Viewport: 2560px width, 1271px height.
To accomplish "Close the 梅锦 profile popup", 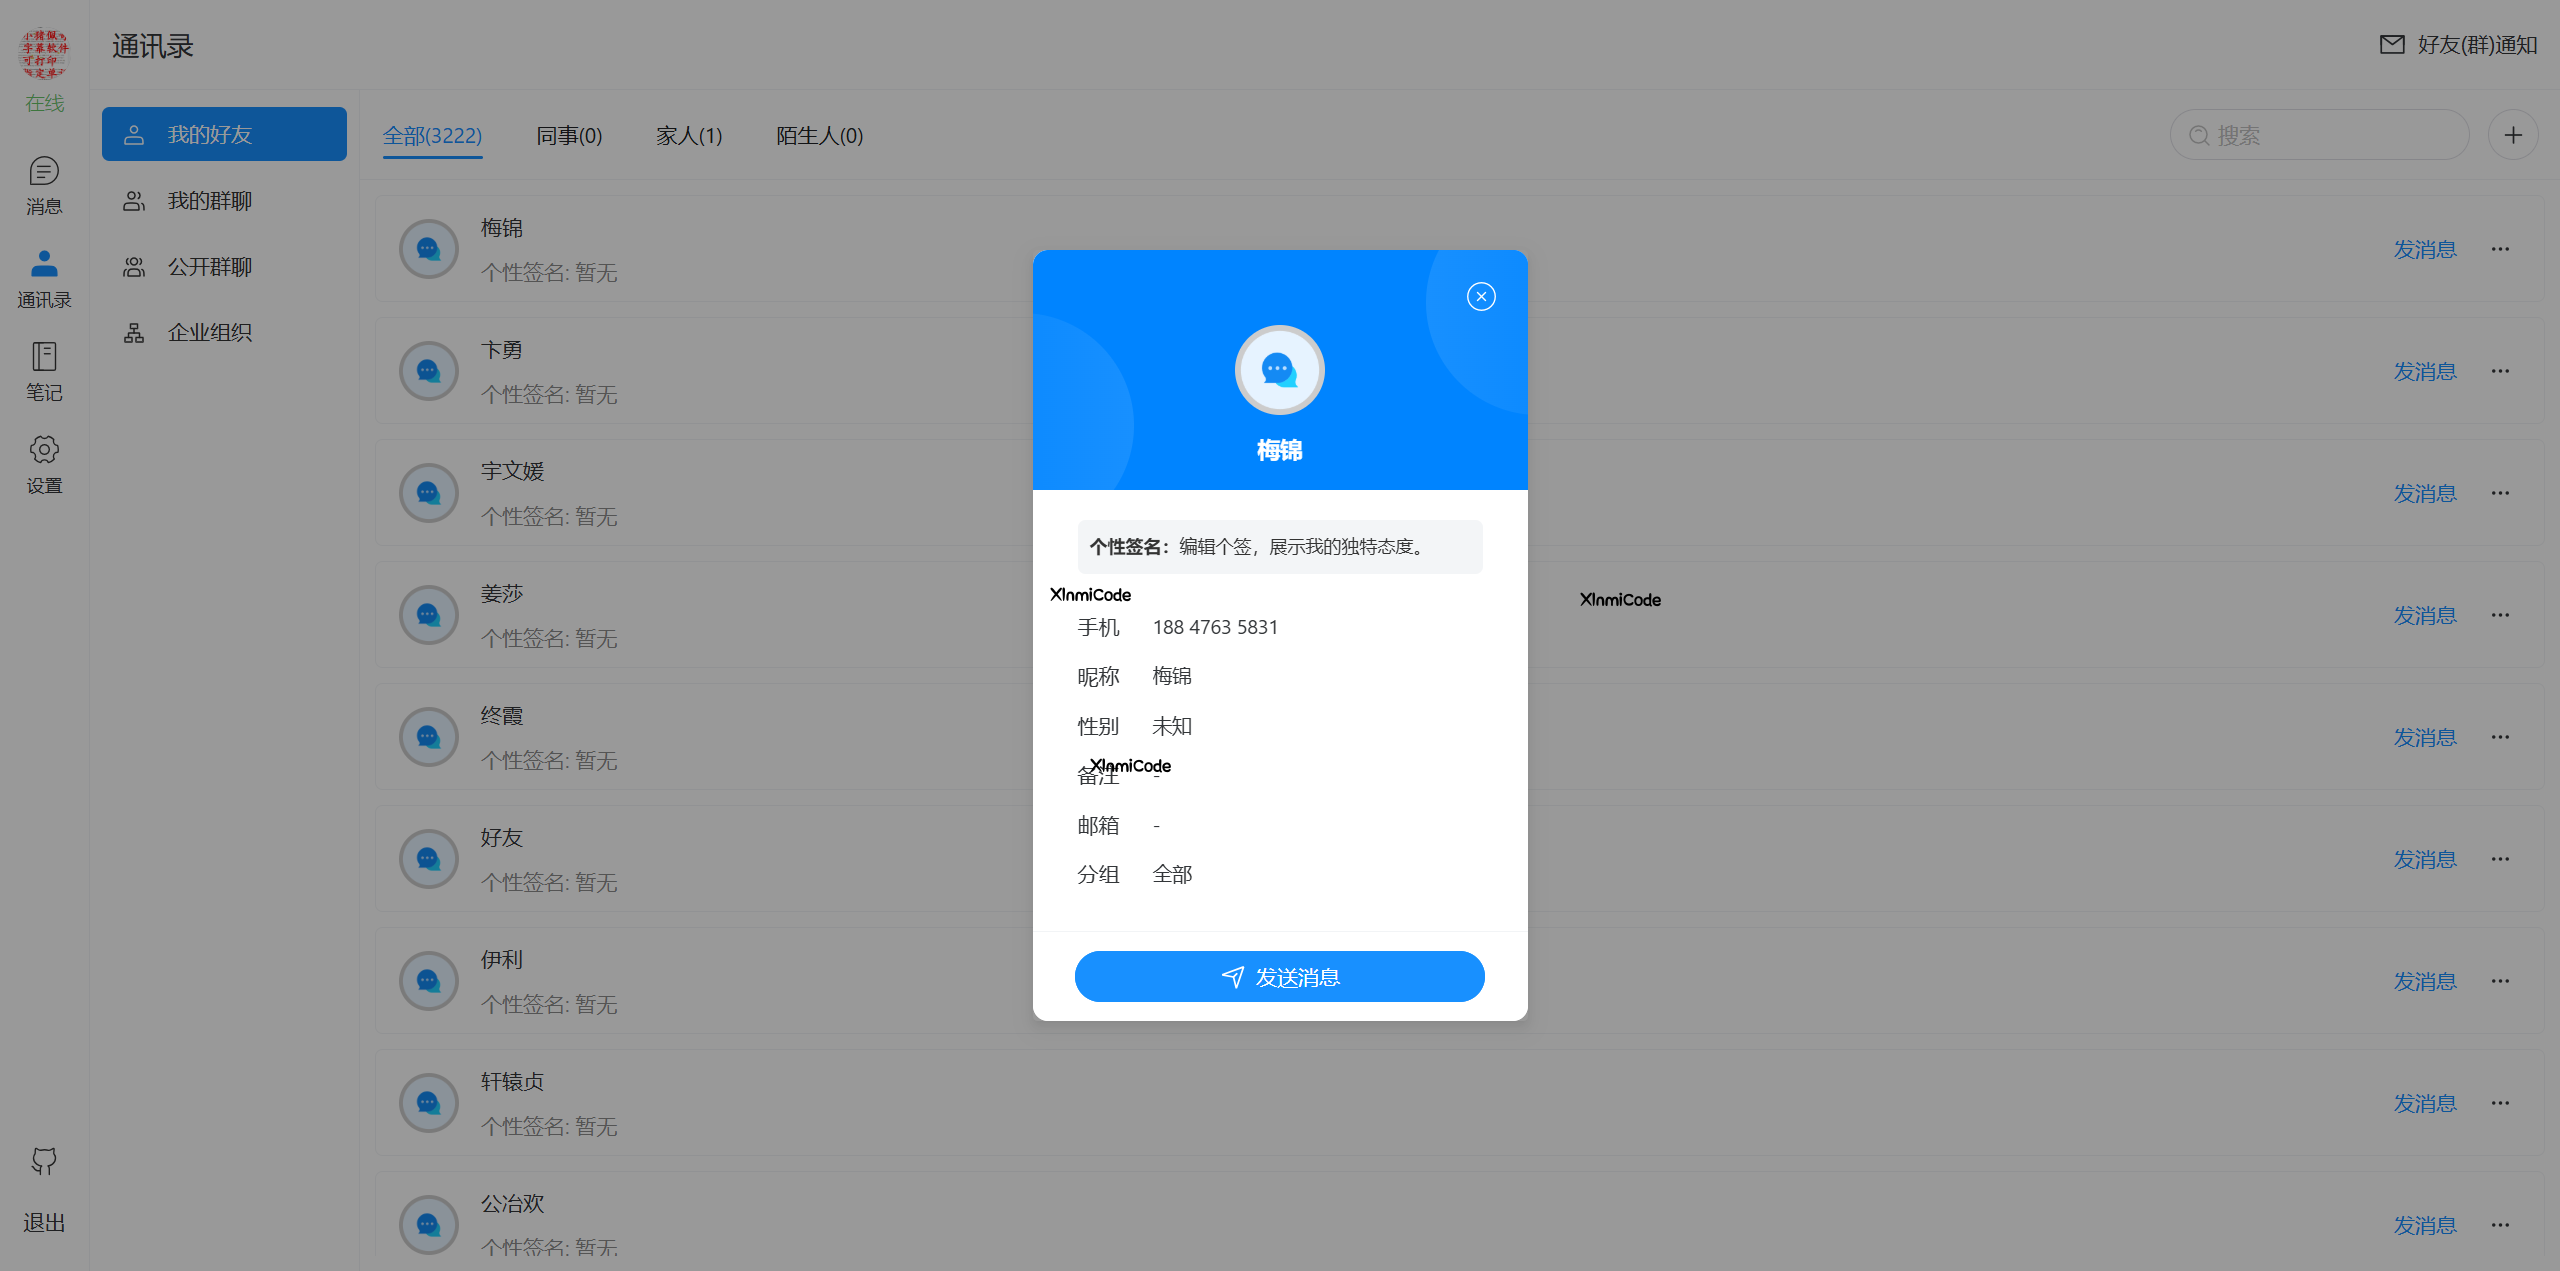I will pos(1481,296).
